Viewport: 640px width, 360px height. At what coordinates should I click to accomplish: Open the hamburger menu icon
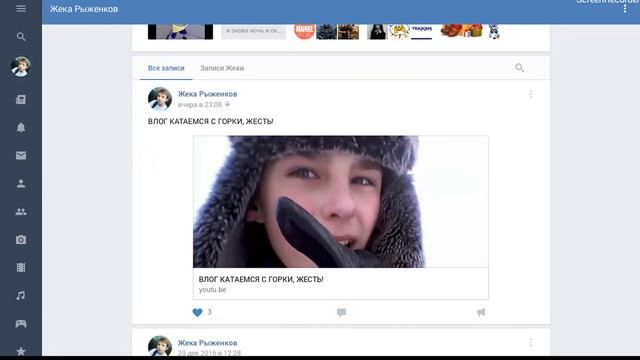pos(21,9)
